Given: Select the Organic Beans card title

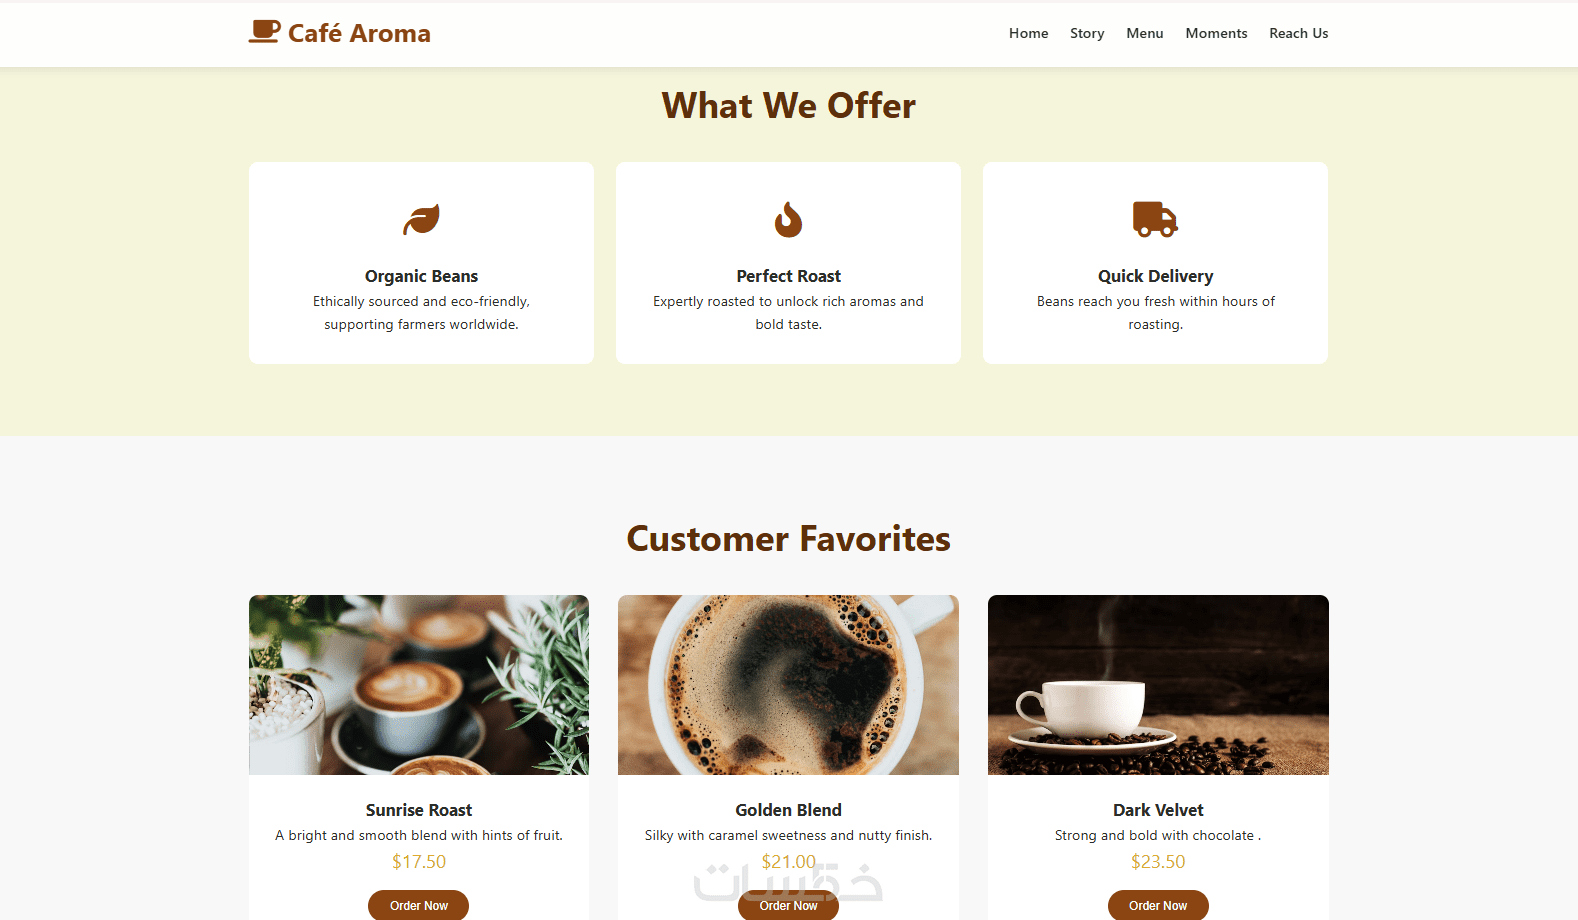Looking at the screenshot, I should click(421, 276).
